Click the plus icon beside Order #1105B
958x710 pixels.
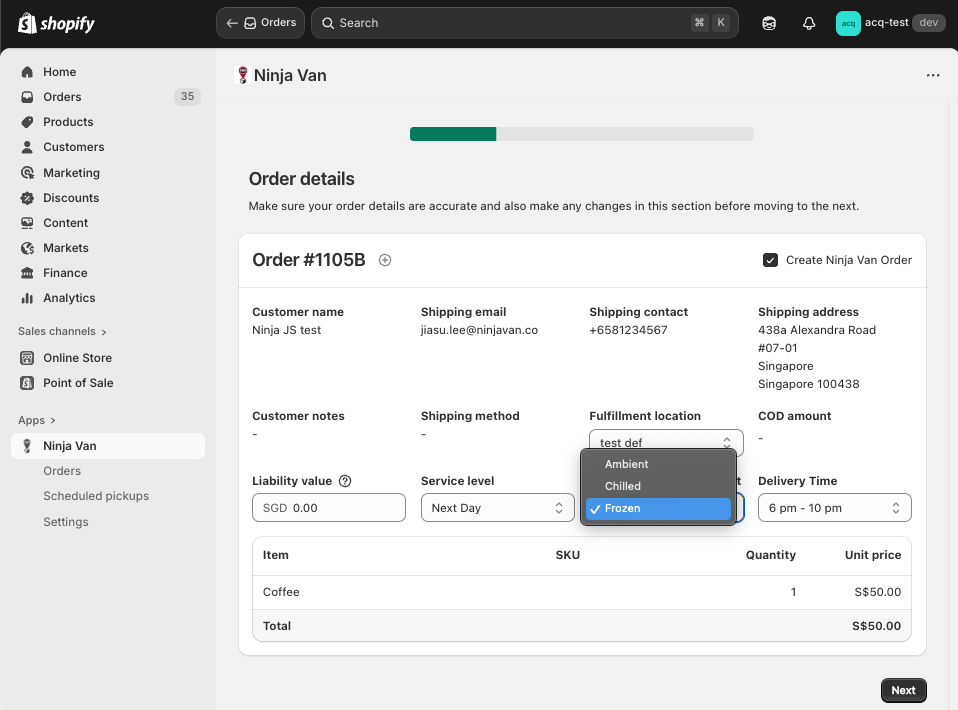[385, 260]
